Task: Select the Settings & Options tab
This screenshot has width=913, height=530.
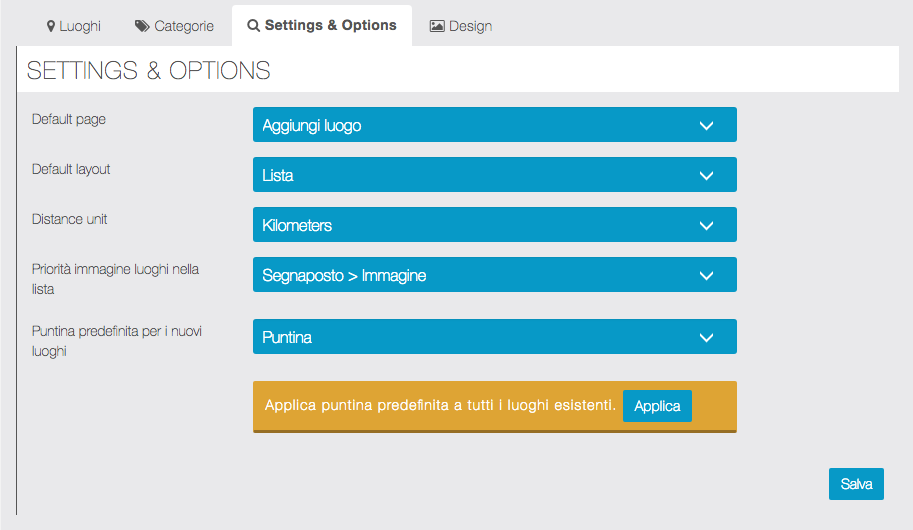Action: [322, 26]
